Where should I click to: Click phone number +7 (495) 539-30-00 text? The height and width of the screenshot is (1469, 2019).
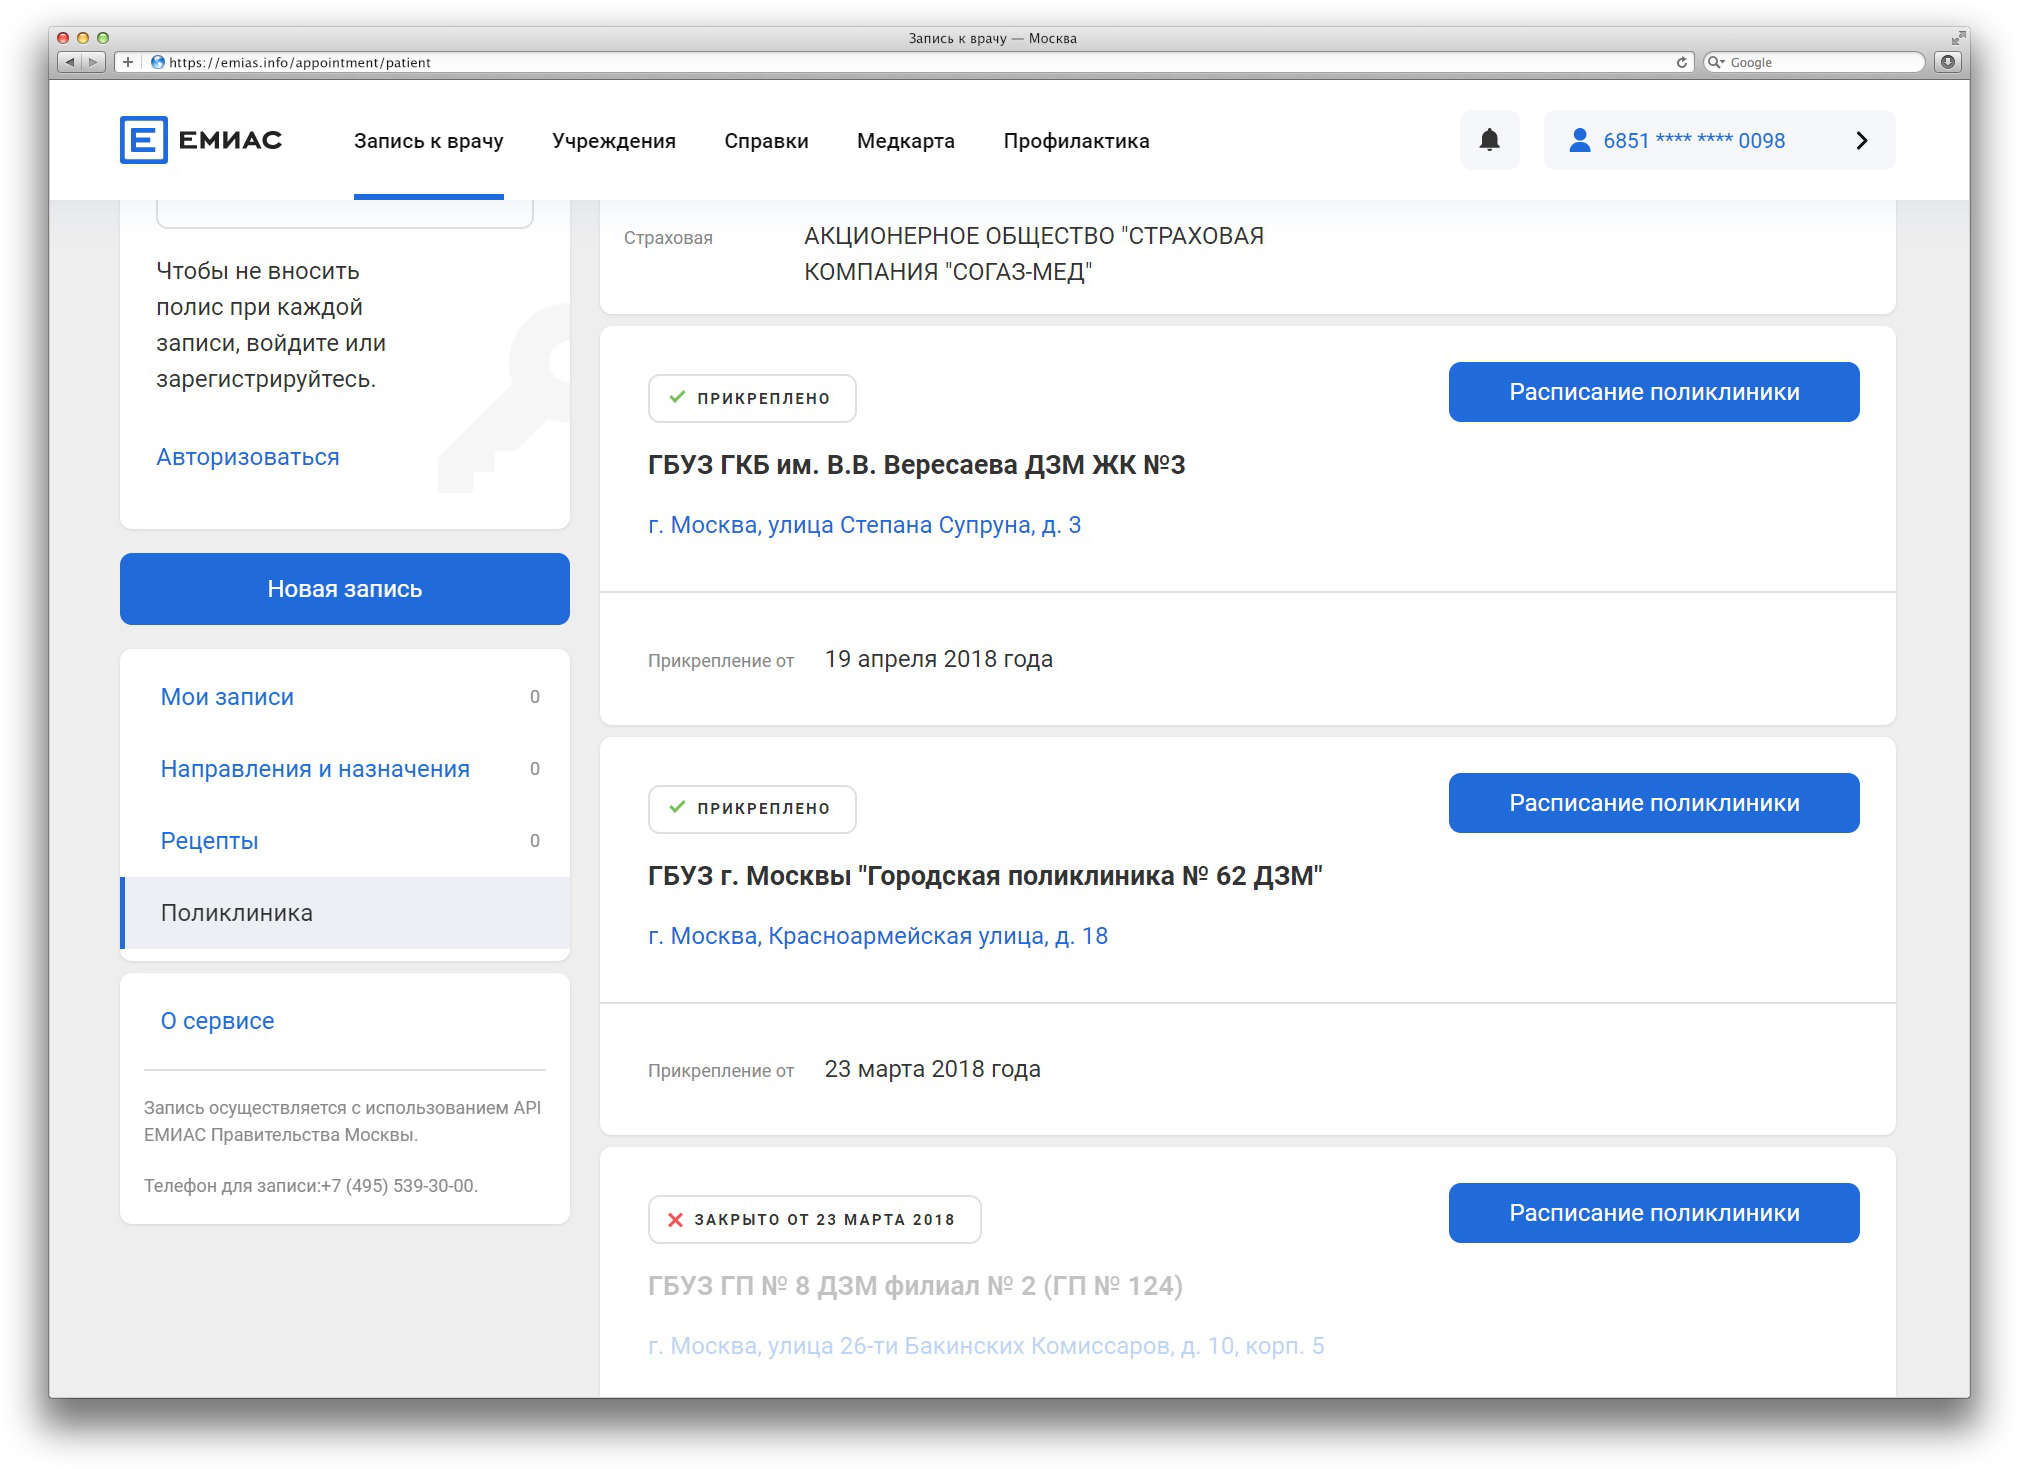pyautogui.click(x=399, y=1186)
